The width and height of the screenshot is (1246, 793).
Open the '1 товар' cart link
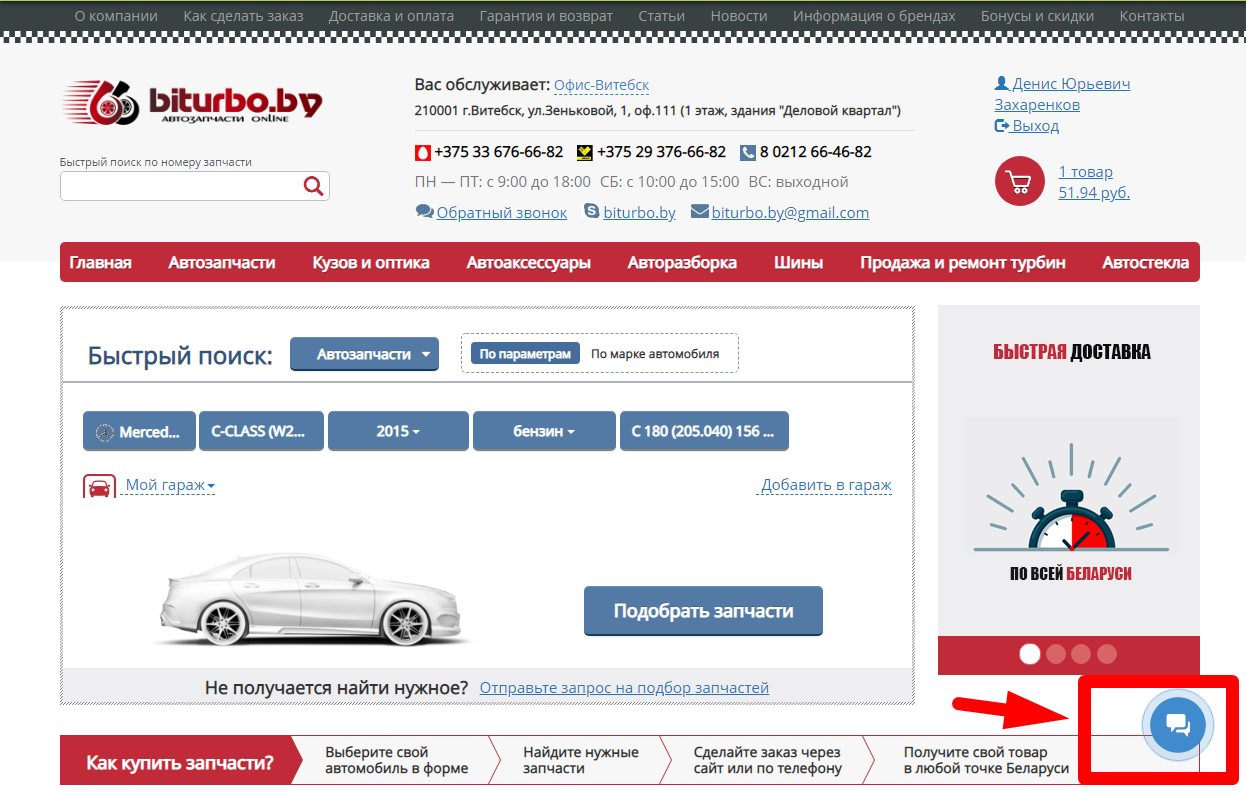coord(1085,172)
